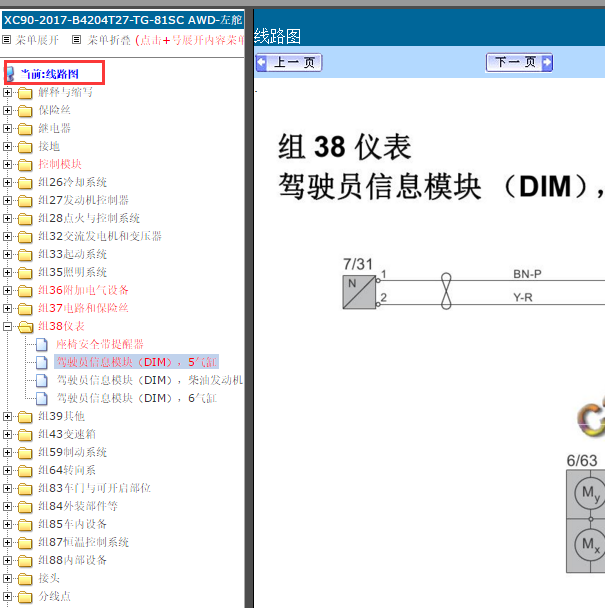Expand the 继电器 folder node
Screen dimensions: 605x608
click(7, 128)
